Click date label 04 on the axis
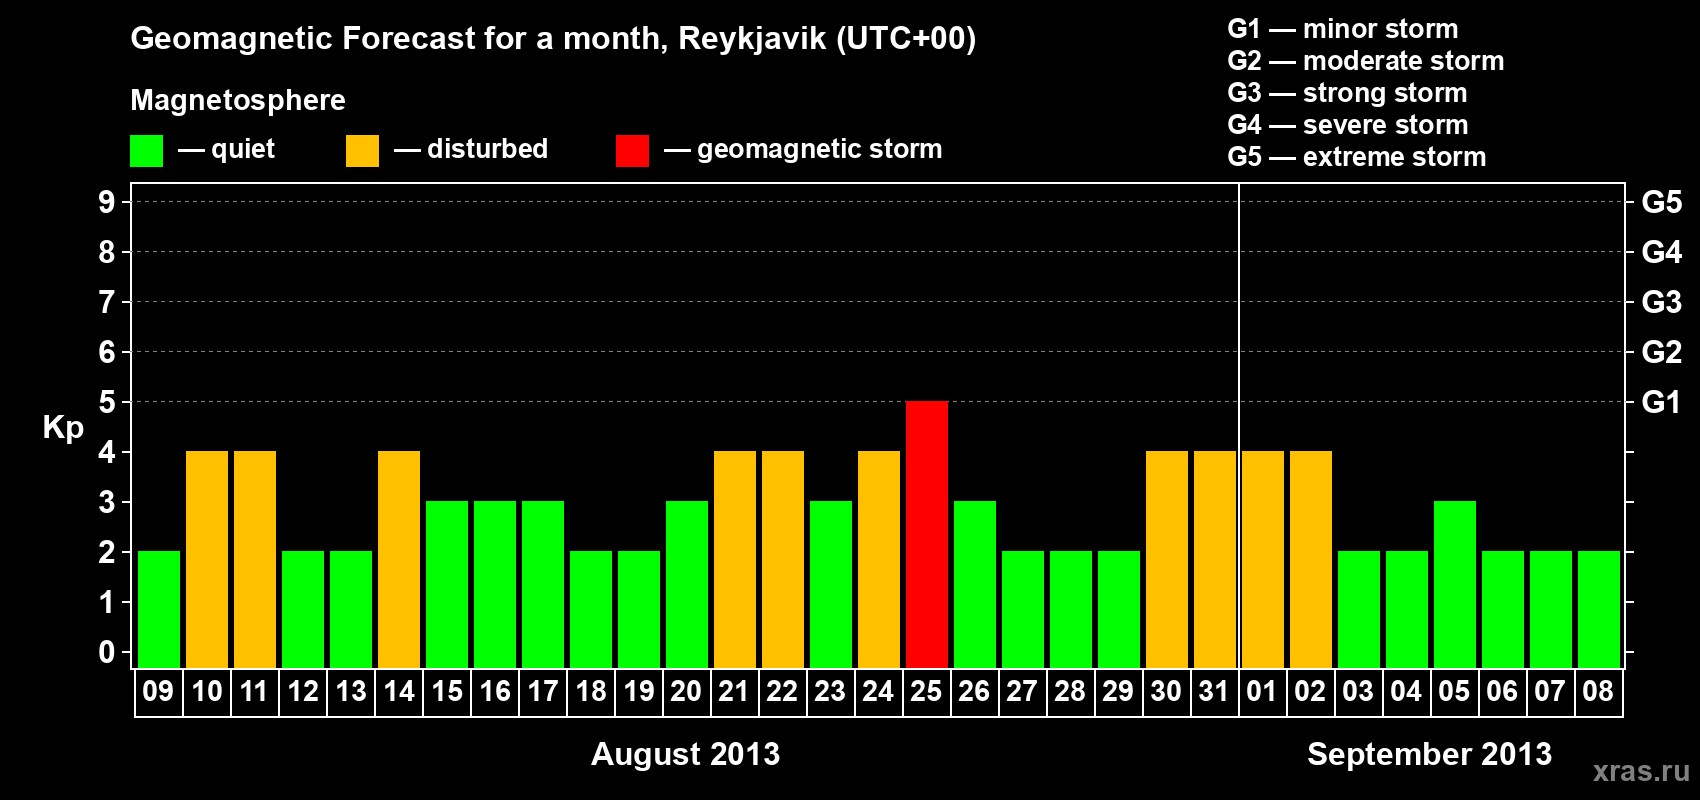The width and height of the screenshot is (1700, 800). (x=1406, y=692)
